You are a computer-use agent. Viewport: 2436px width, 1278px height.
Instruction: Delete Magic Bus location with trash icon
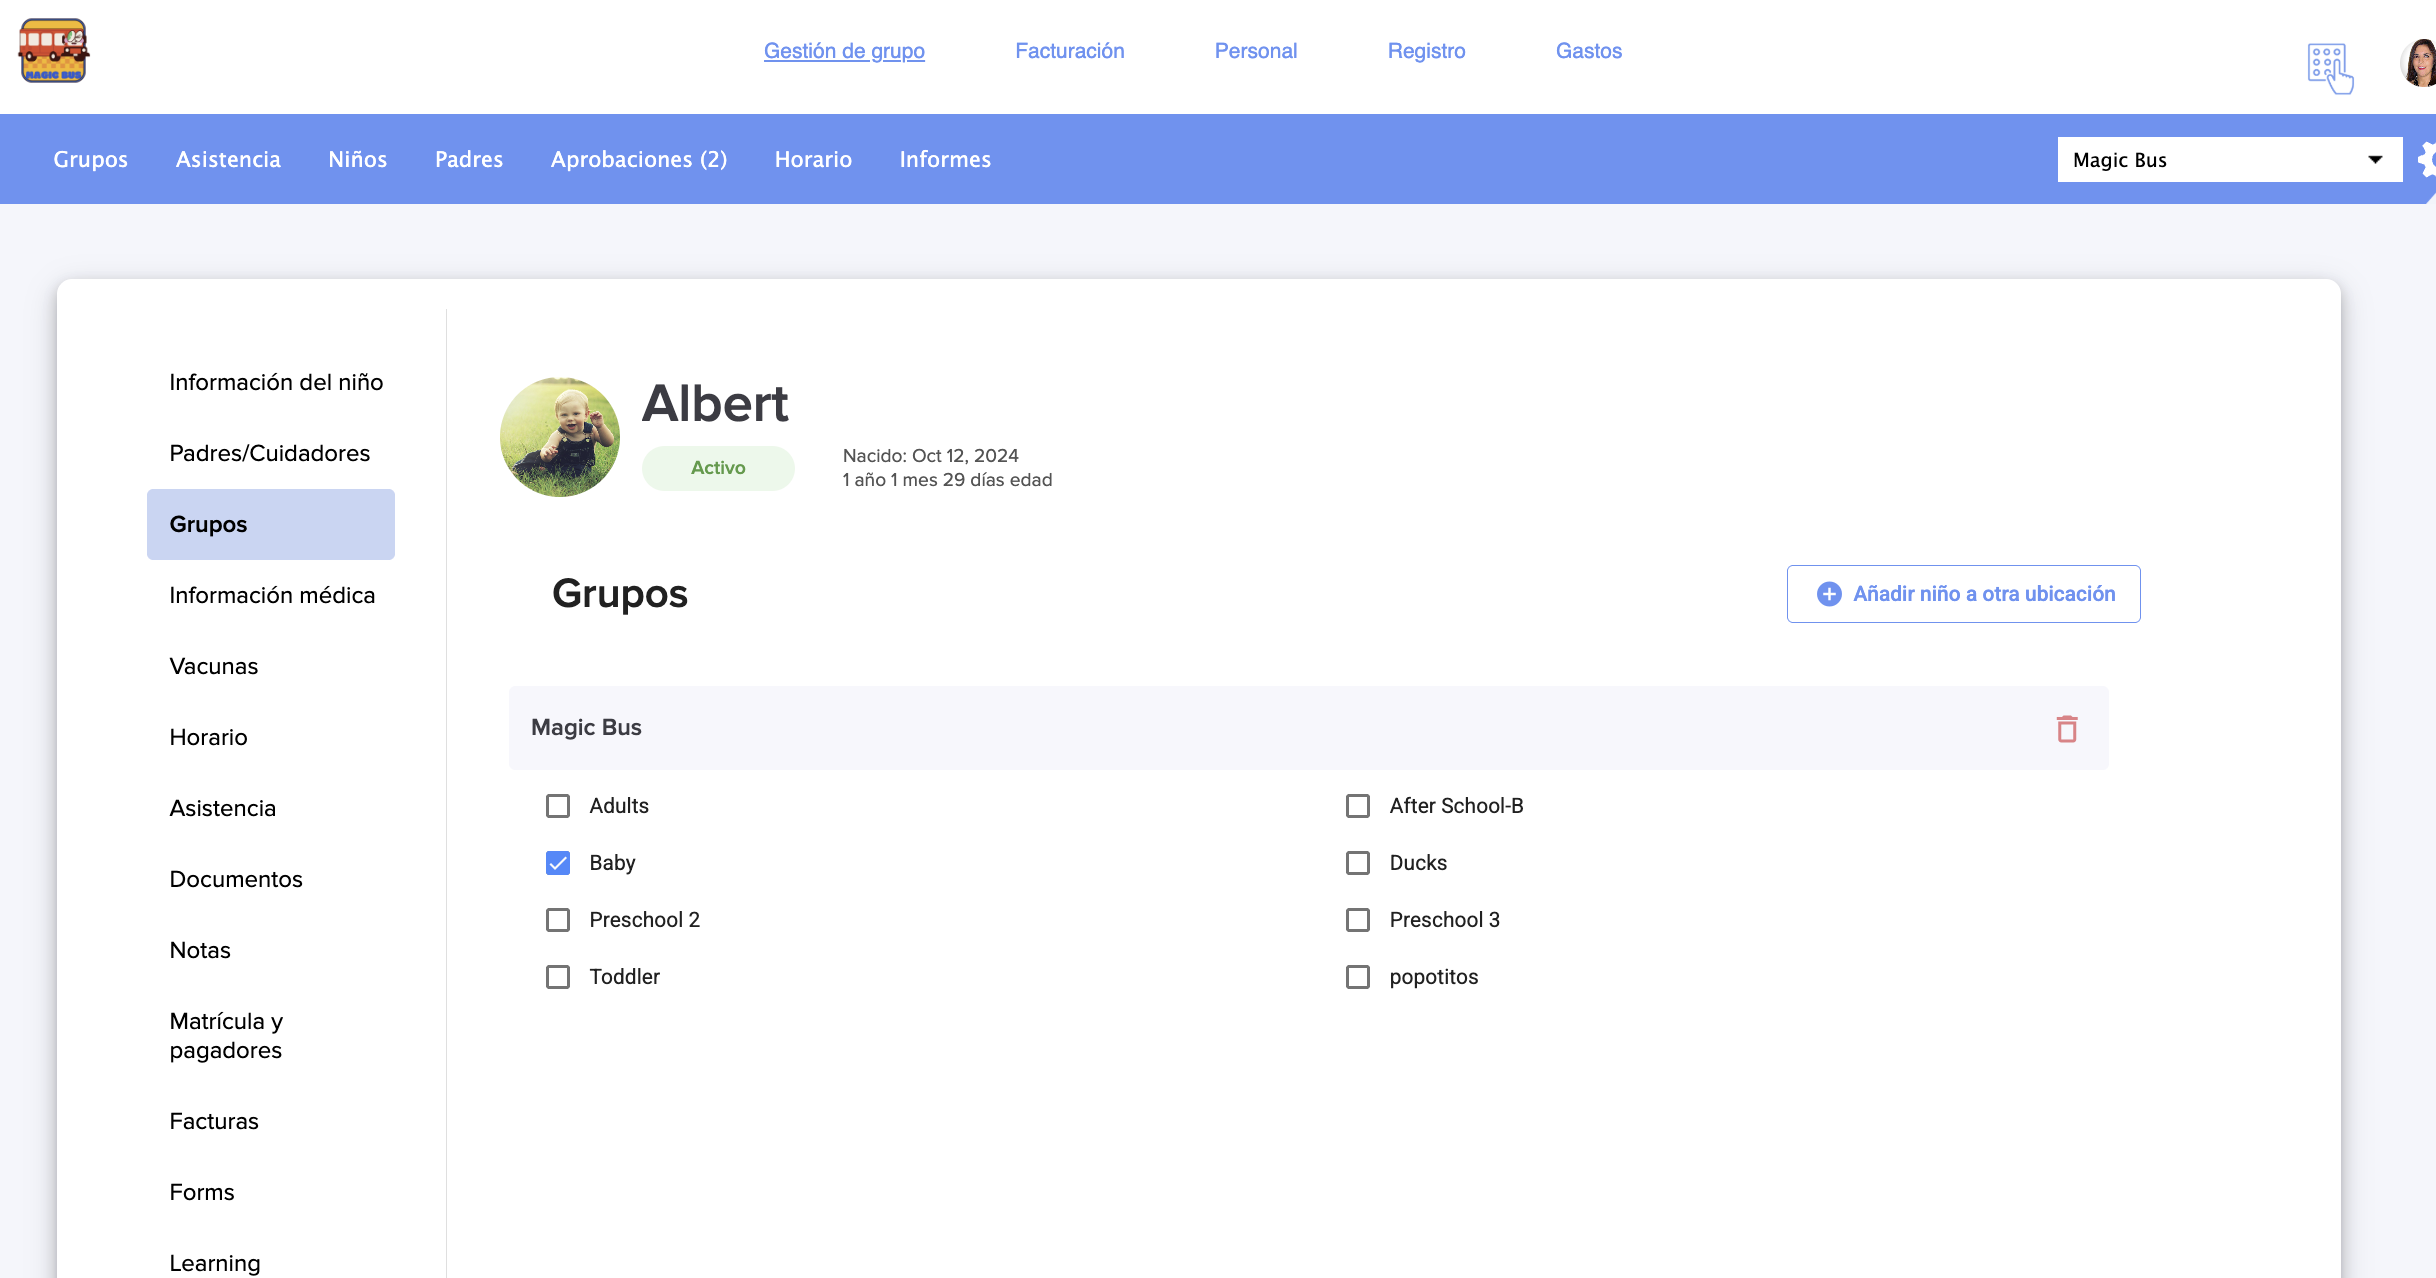coord(2066,729)
